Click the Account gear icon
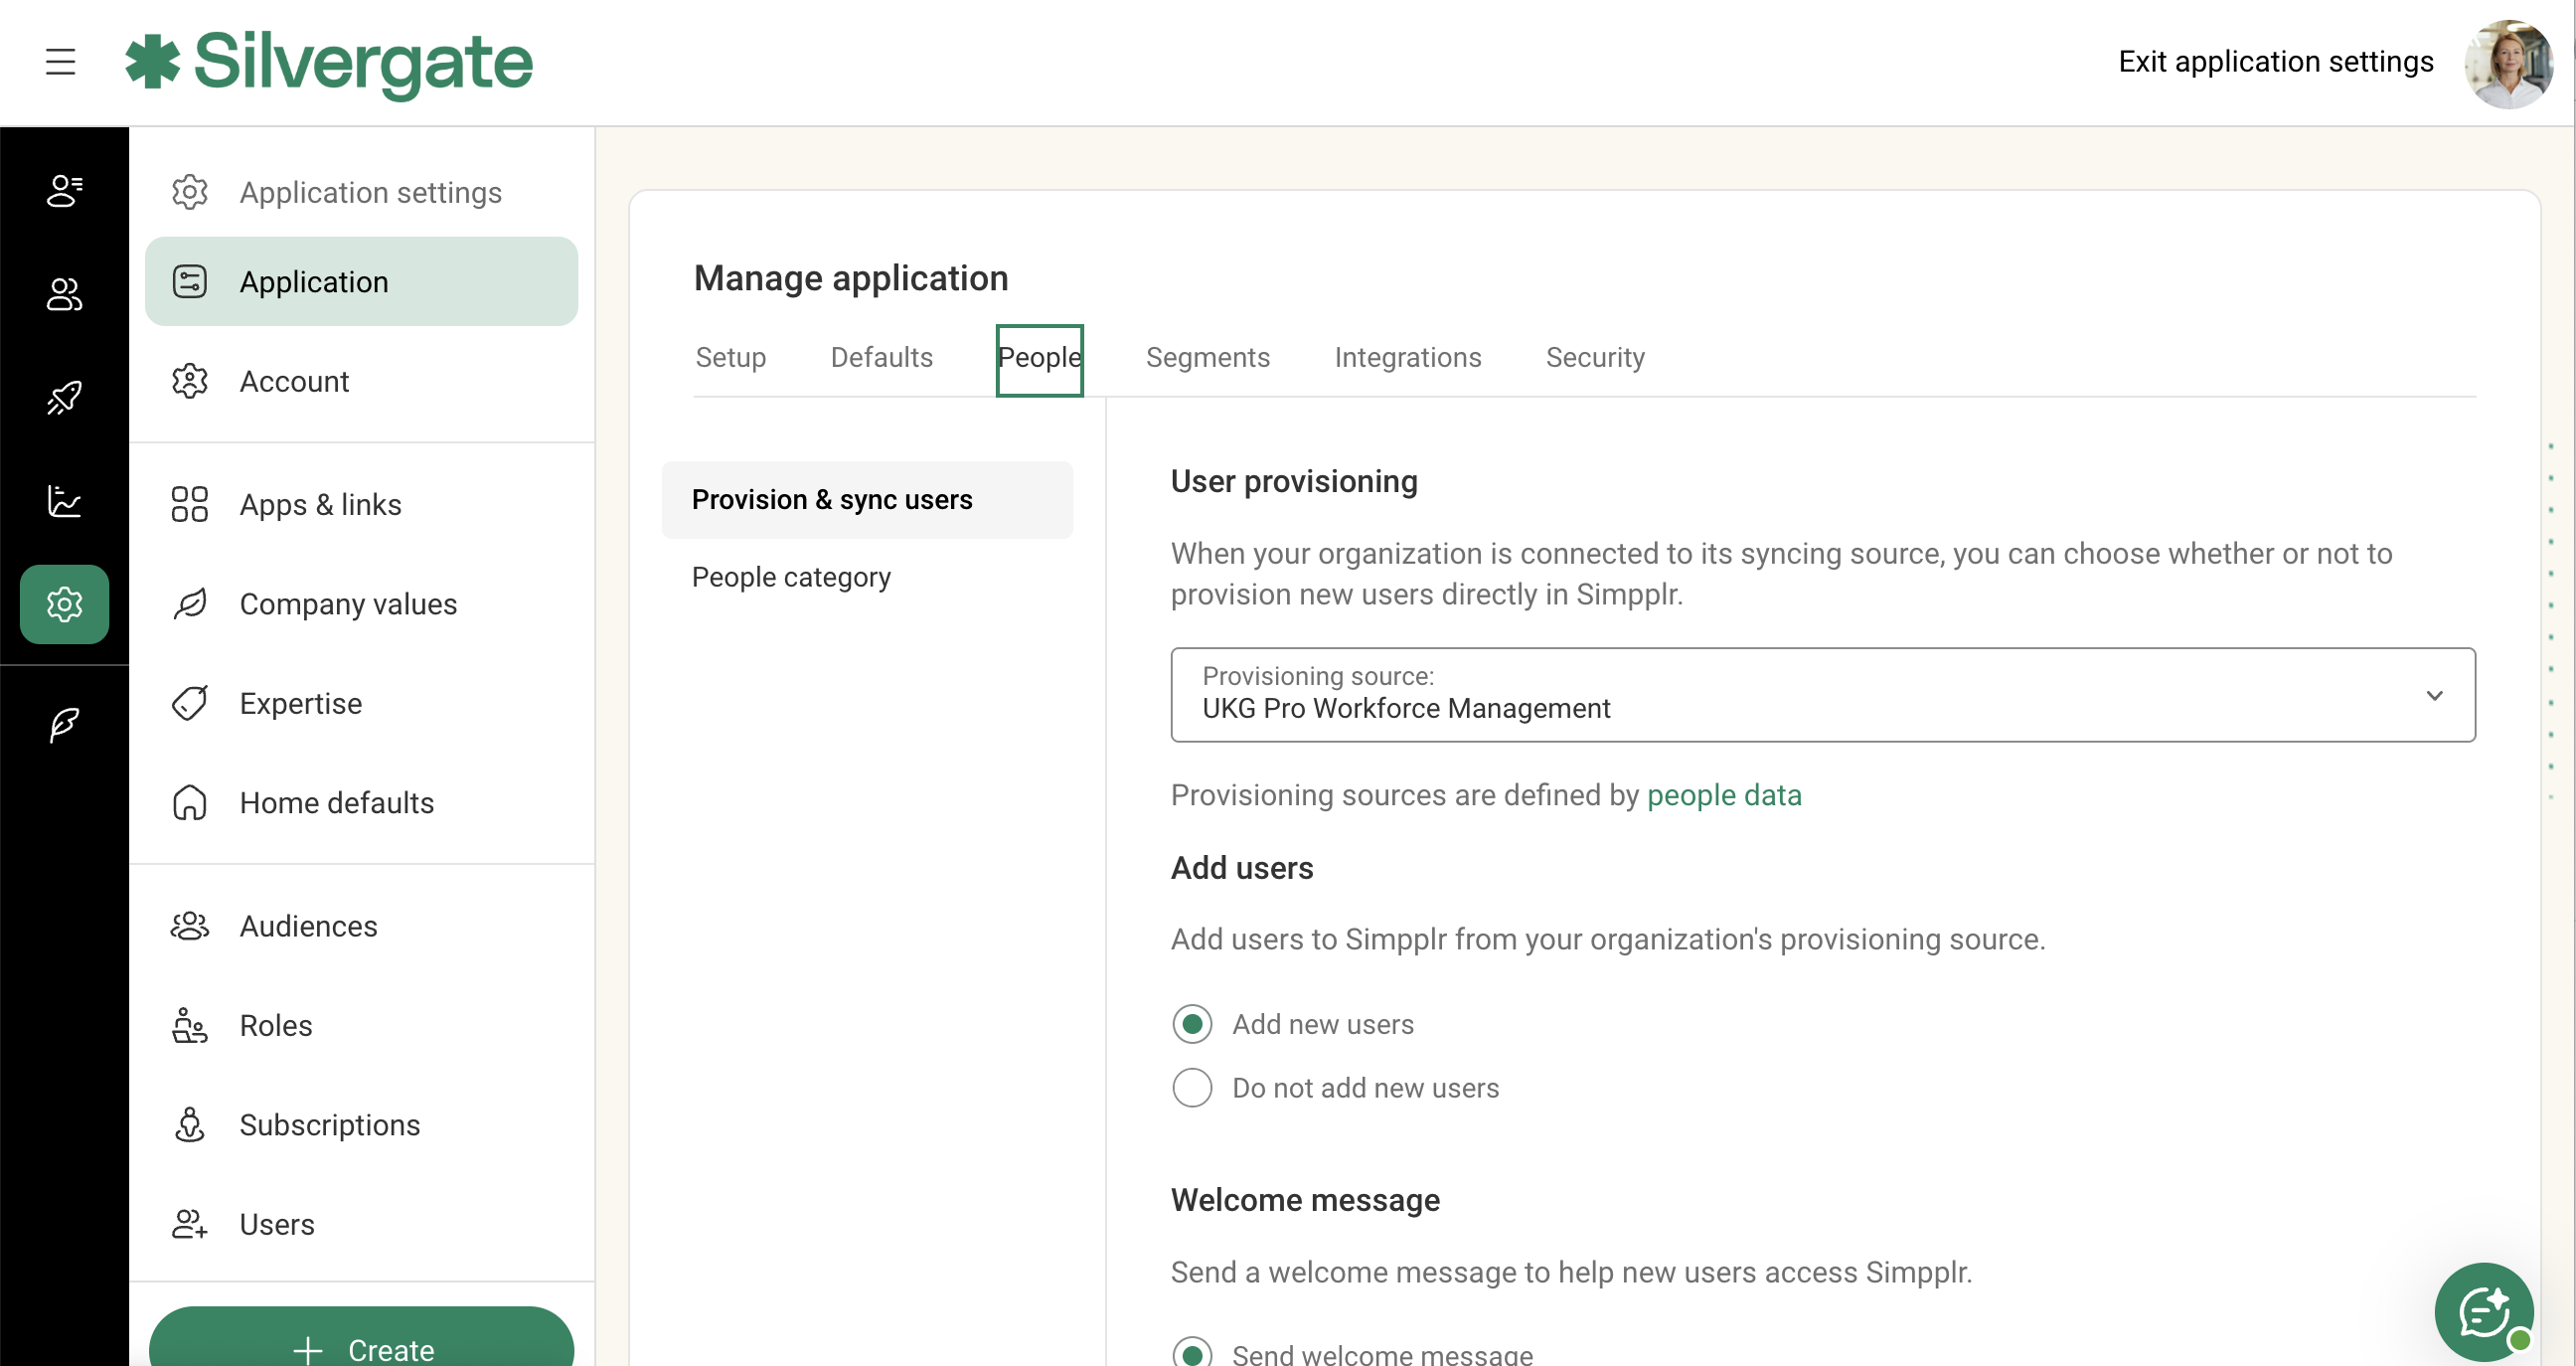This screenshot has height=1366, width=2576. (189, 381)
